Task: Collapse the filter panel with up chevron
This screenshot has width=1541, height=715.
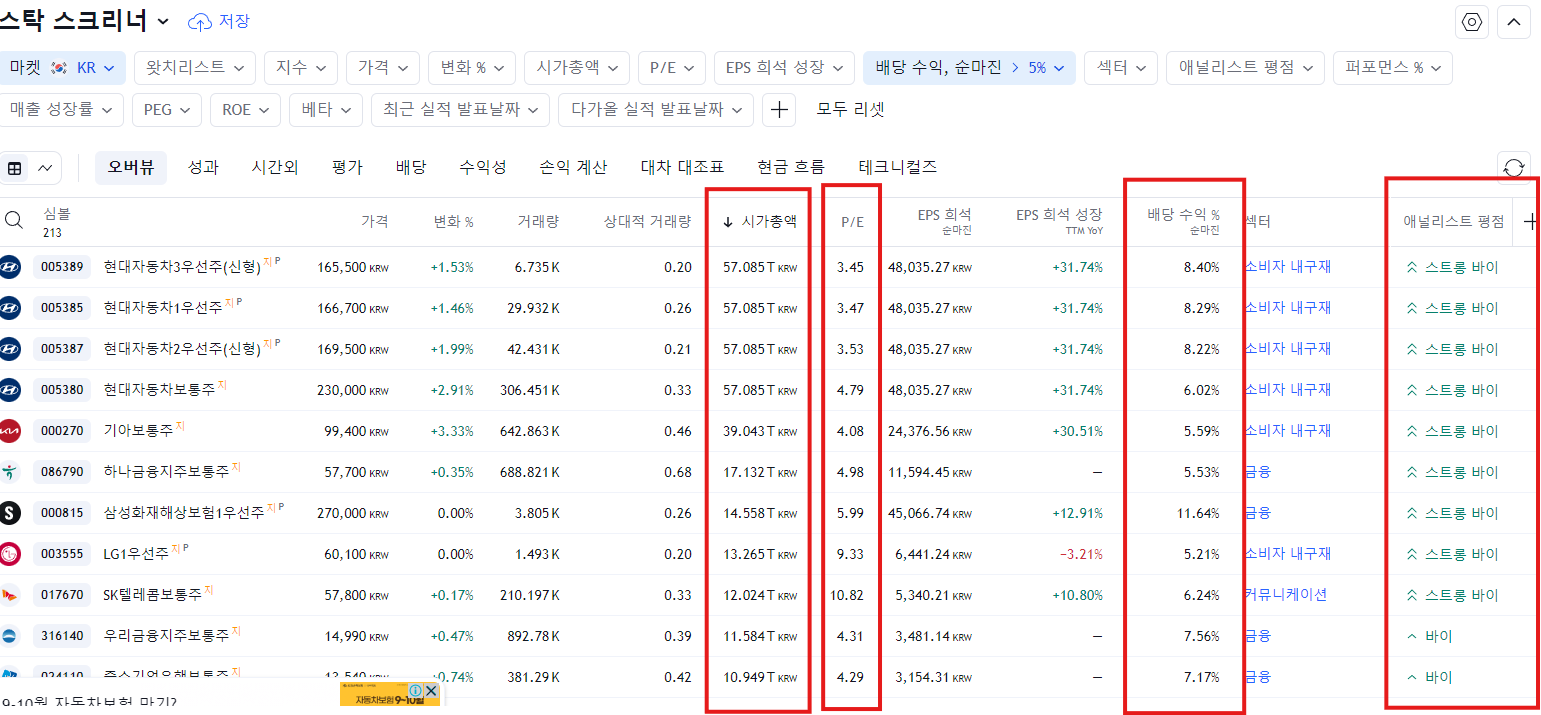Action: [x=1514, y=22]
